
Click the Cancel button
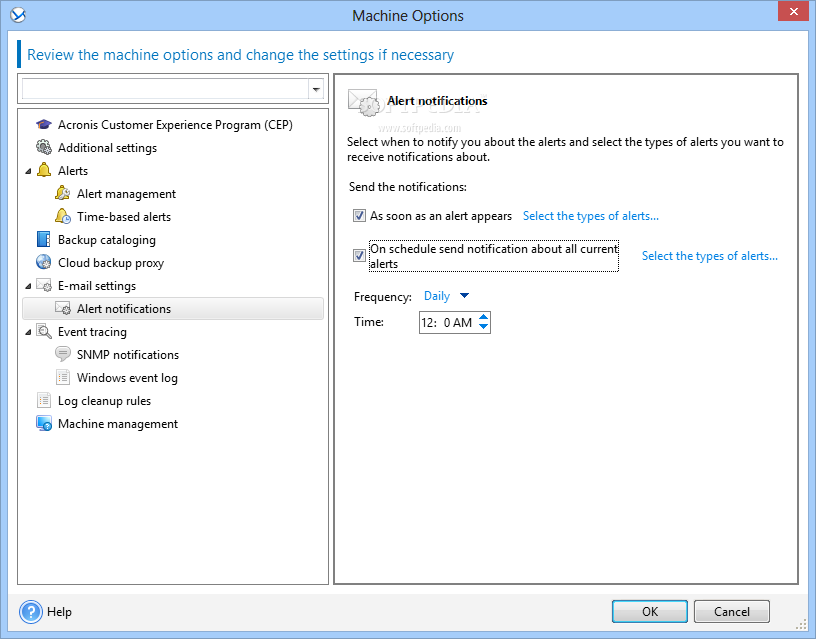click(732, 611)
